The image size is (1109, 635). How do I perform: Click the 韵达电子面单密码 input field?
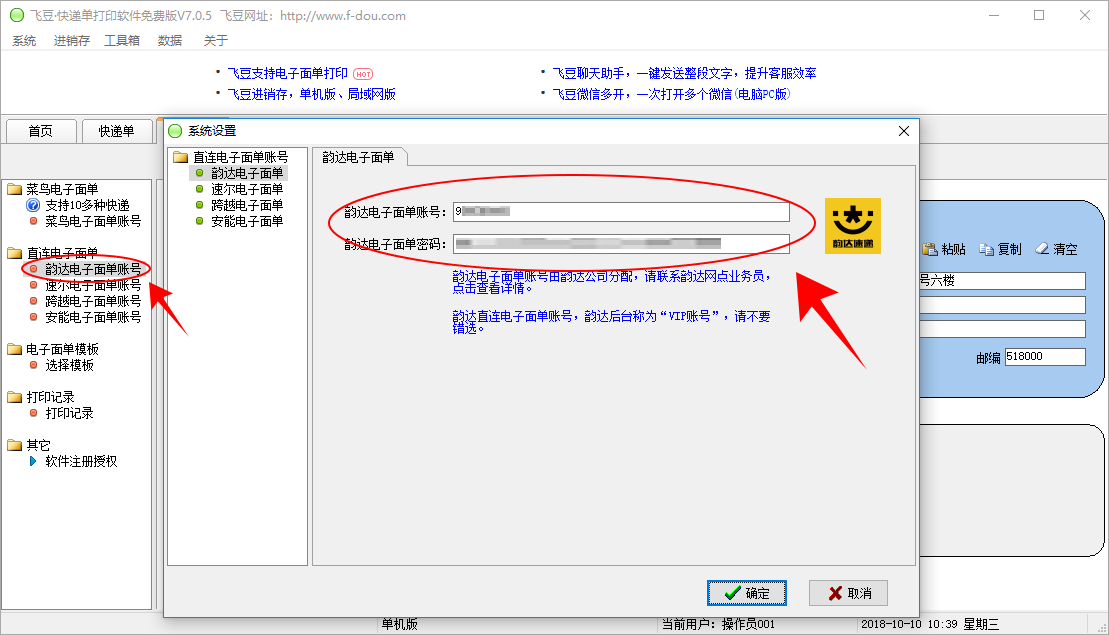tap(621, 244)
